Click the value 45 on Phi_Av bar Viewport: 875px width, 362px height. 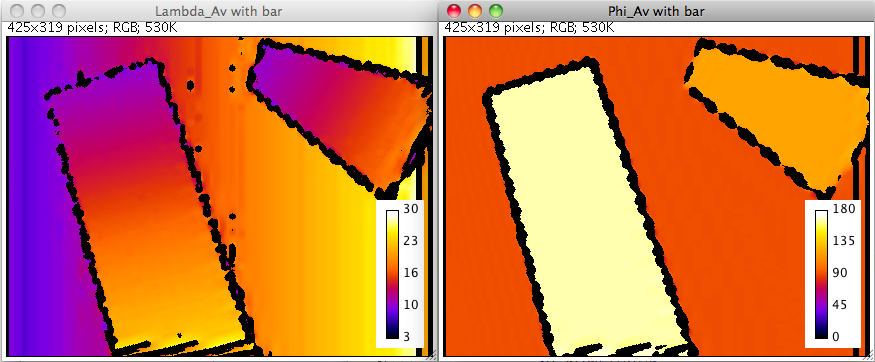tap(840, 305)
